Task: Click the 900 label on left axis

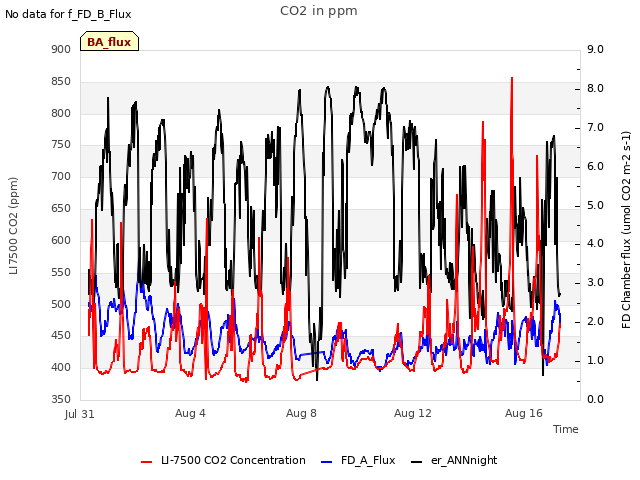Action: pyautogui.click(x=61, y=49)
